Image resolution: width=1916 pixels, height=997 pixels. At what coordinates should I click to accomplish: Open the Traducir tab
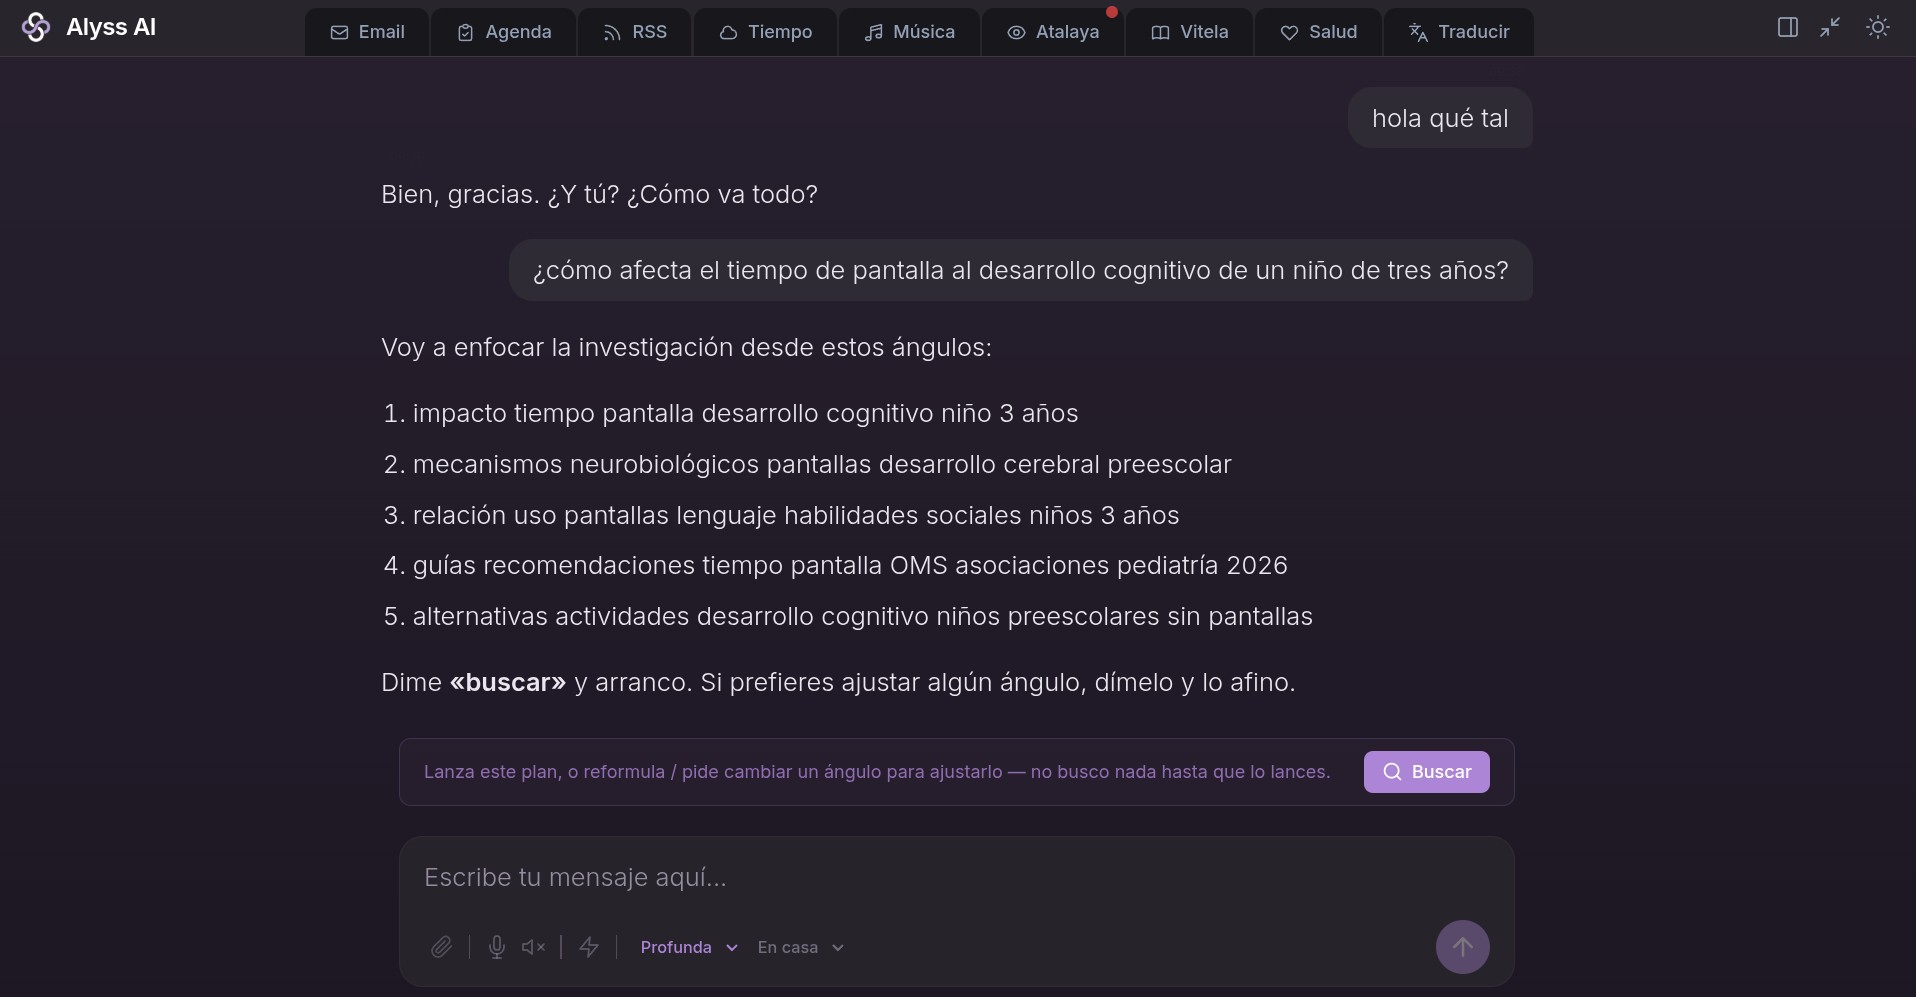1459,32
